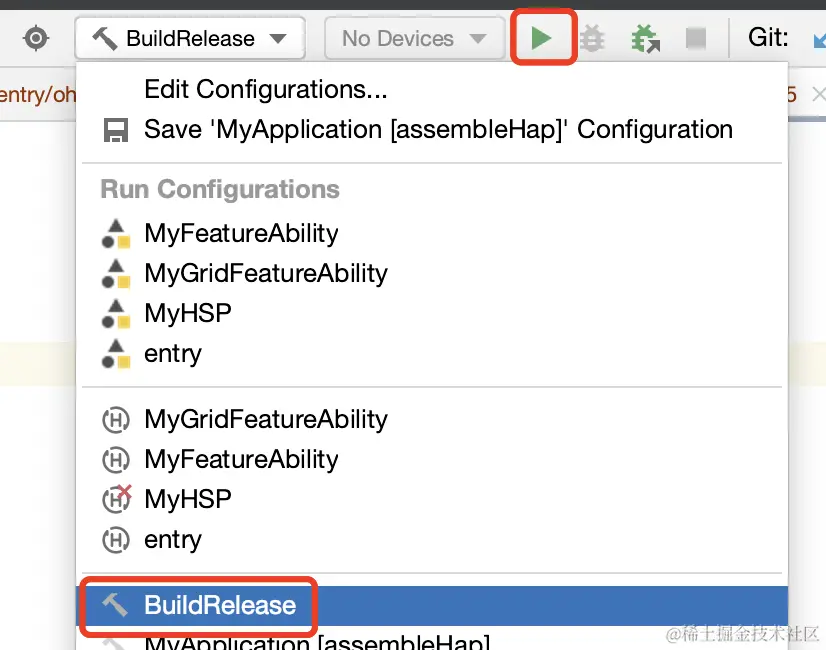
Task: Click the target locate icon
Action: [x=36, y=39]
